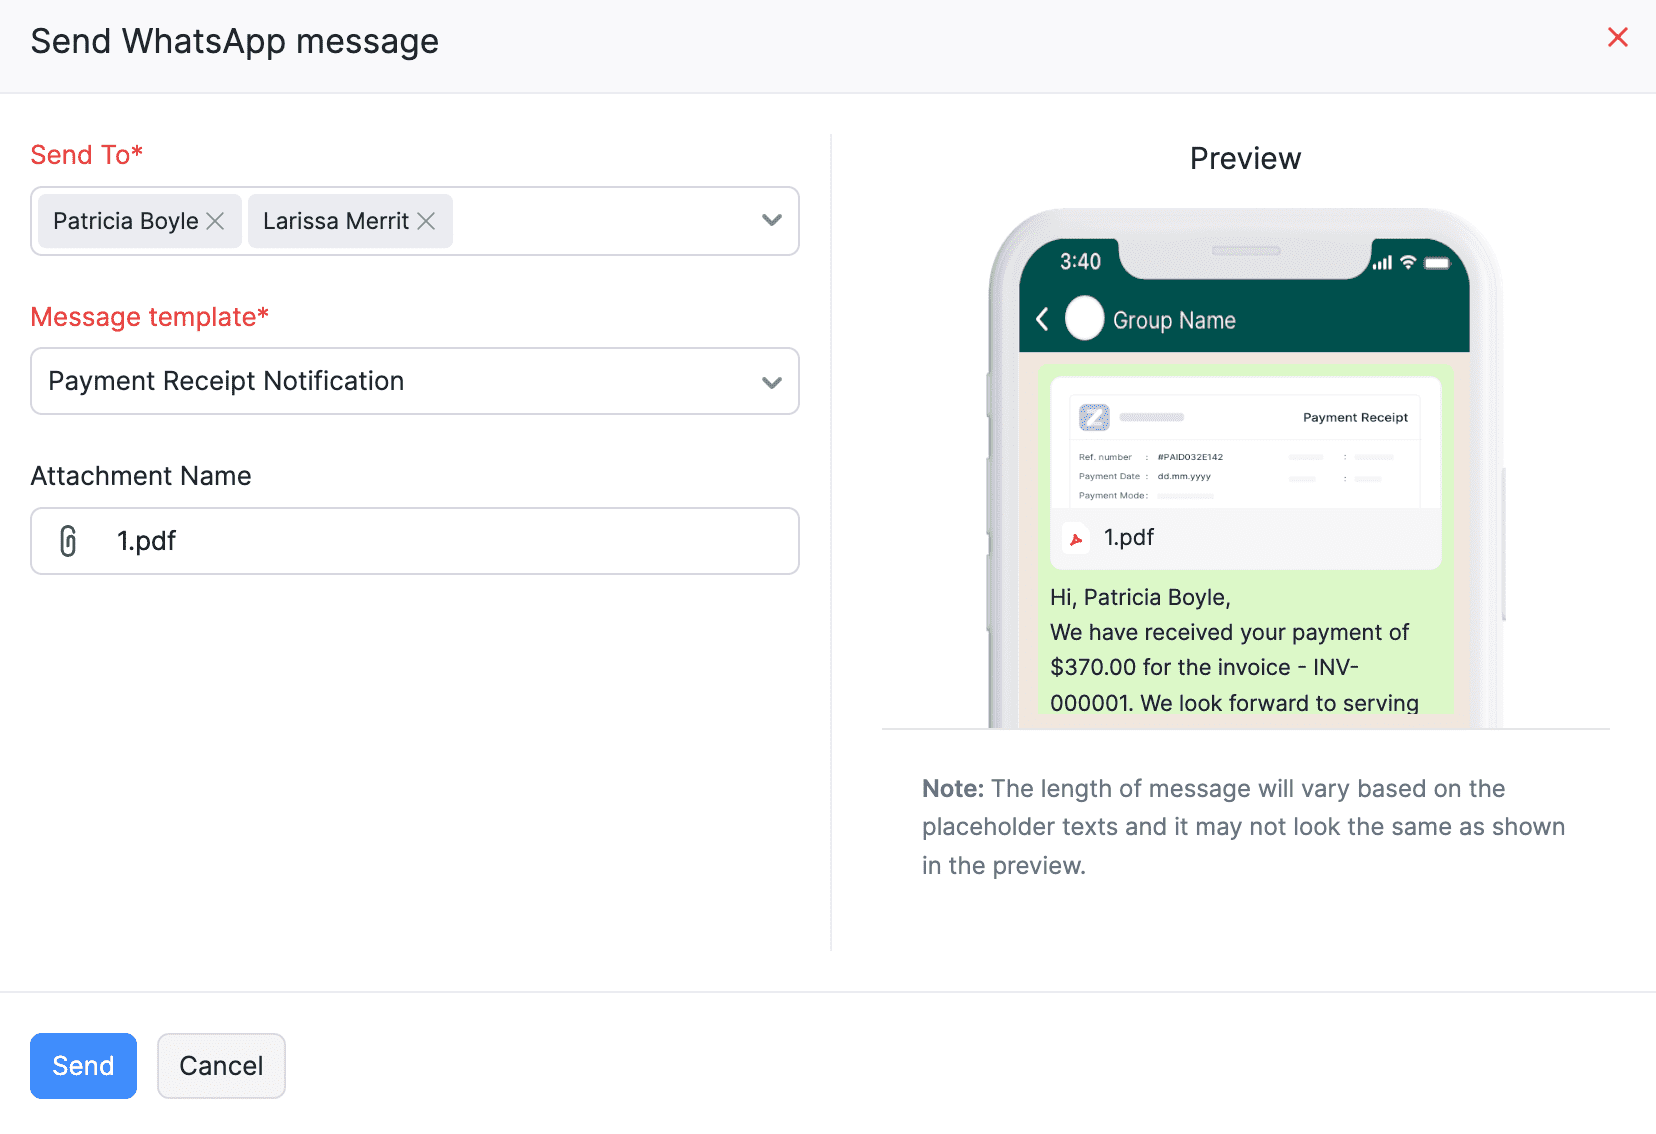This screenshot has width=1656, height=1134.
Task: Open the Message template dropdown
Action: pyautogui.click(x=770, y=381)
